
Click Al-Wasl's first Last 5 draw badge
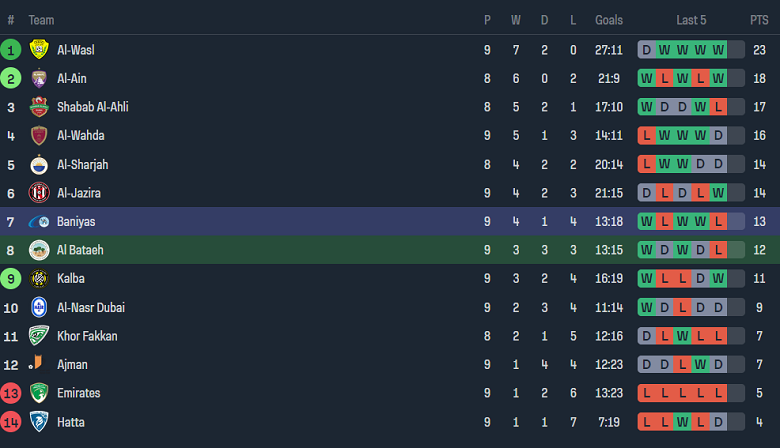click(647, 49)
